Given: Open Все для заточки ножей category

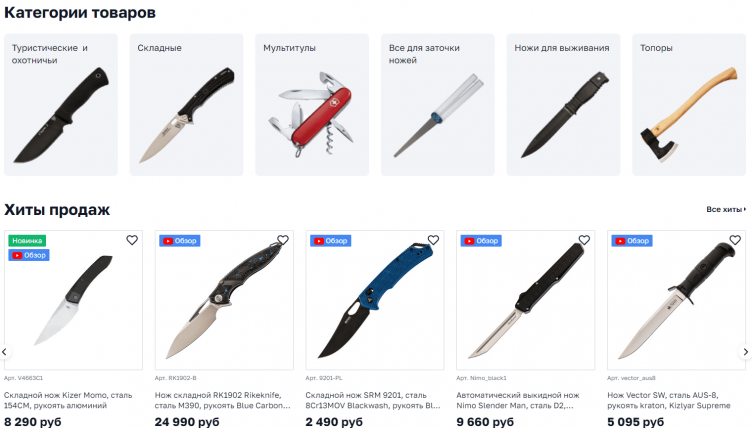Looking at the screenshot, I should pyautogui.click(x=438, y=105).
